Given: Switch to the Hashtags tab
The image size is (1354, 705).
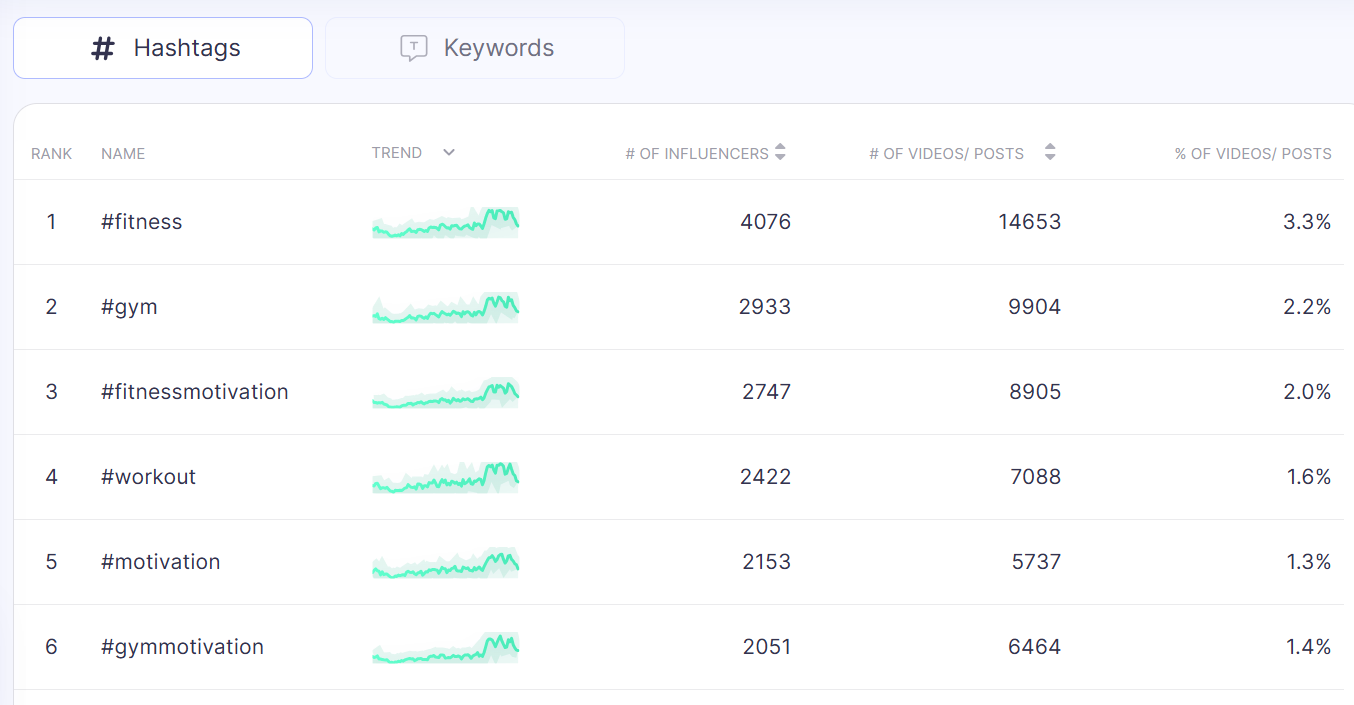Looking at the screenshot, I should [163, 48].
